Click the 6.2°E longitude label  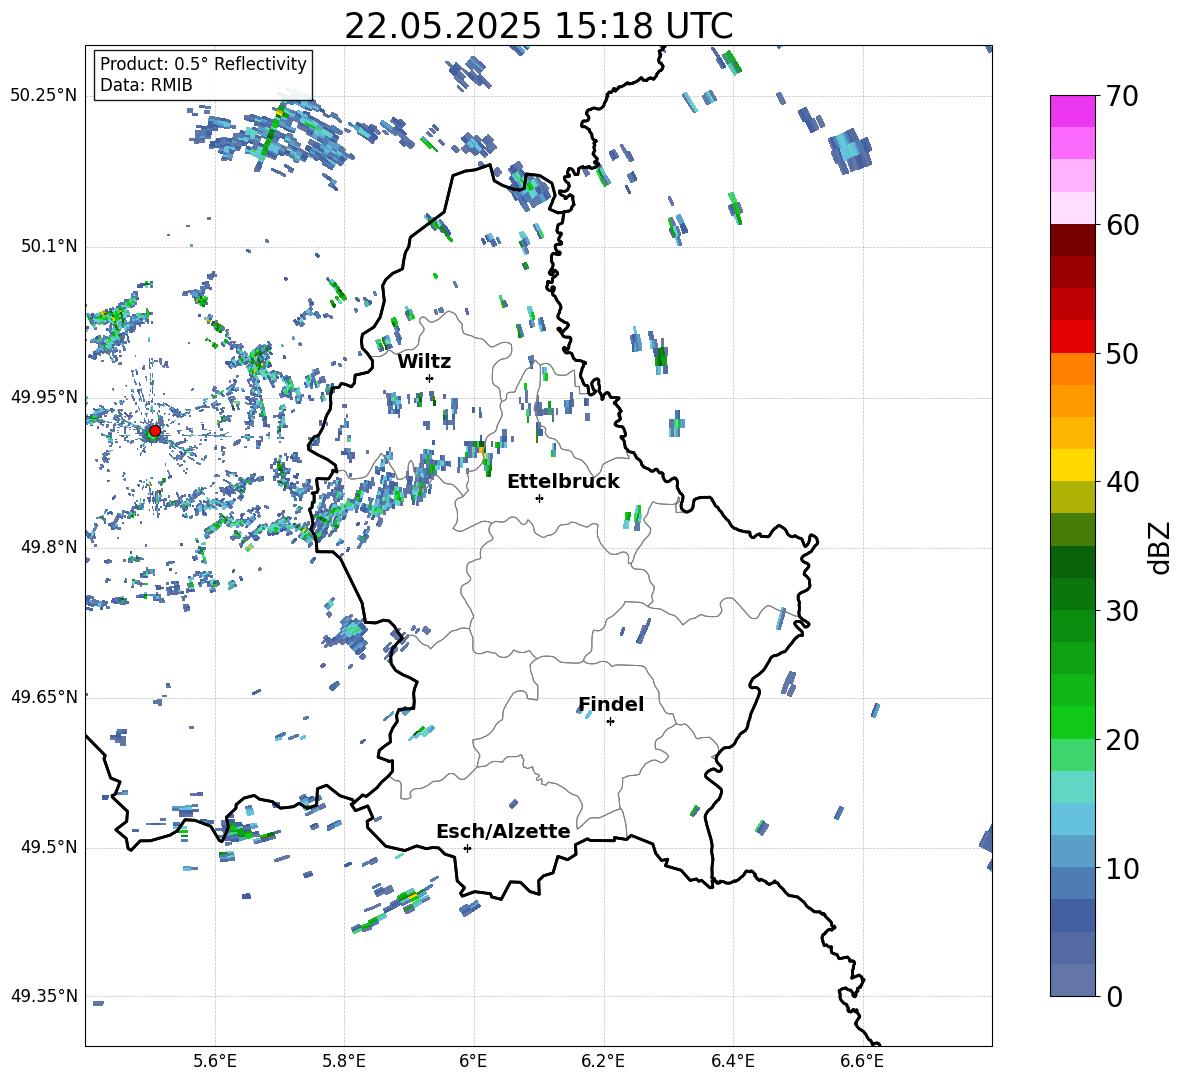[x=603, y=1061]
